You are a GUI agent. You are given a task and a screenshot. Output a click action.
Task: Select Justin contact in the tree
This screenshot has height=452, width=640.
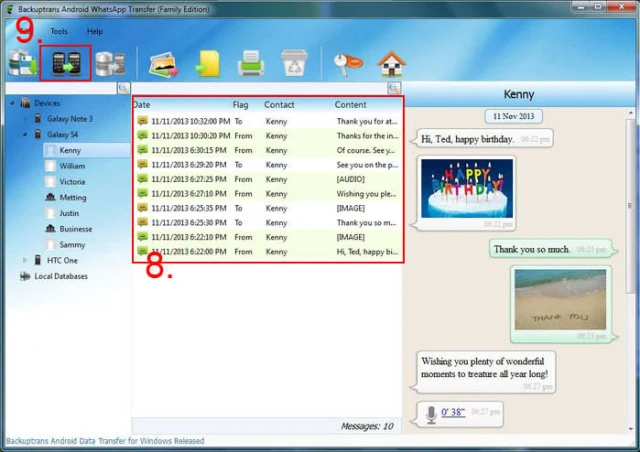tap(69, 213)
